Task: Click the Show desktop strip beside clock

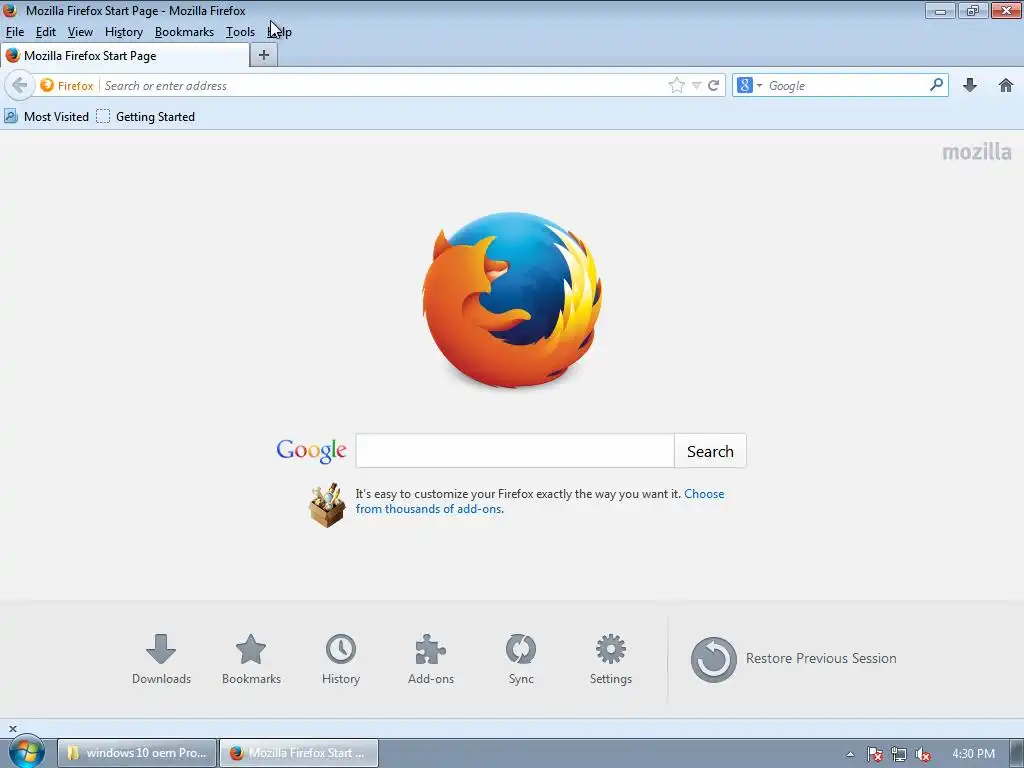Action: 1017,753
